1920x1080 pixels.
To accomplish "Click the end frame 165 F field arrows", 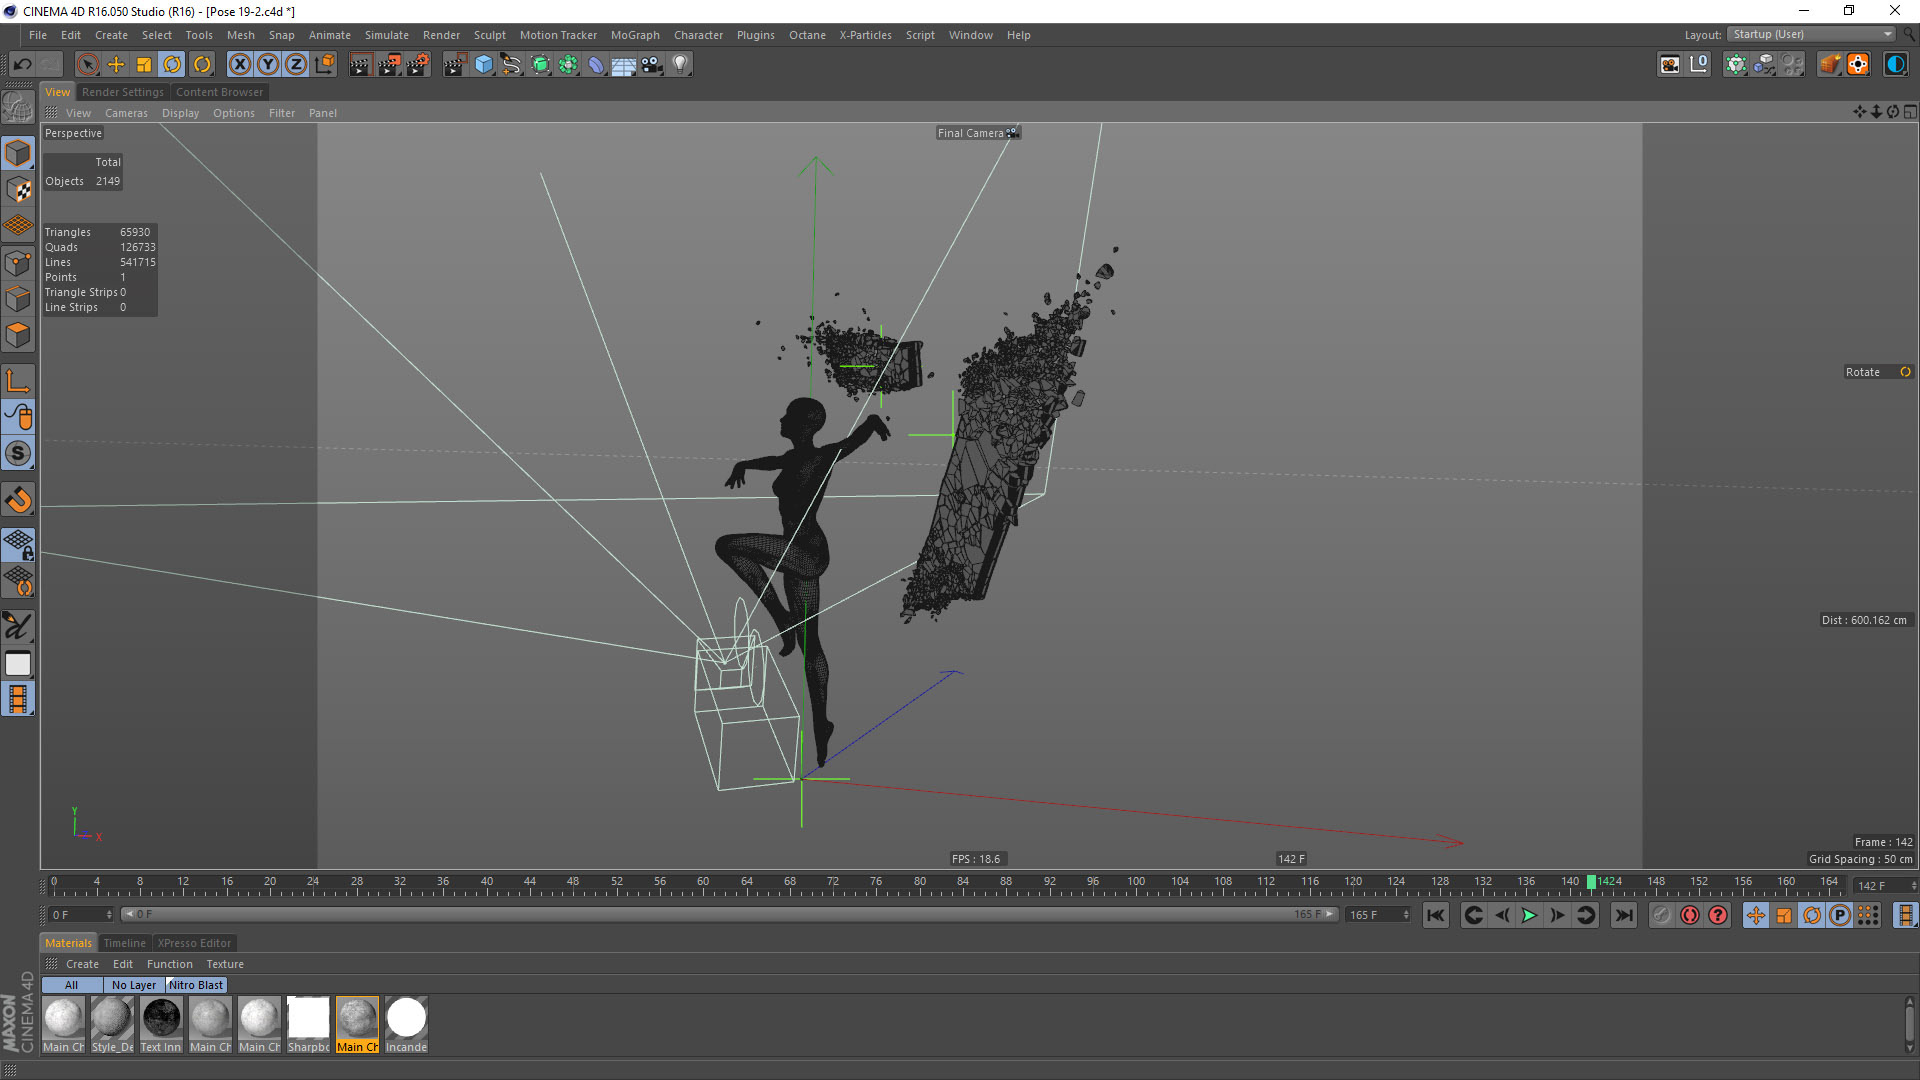I will [1405, 915].
